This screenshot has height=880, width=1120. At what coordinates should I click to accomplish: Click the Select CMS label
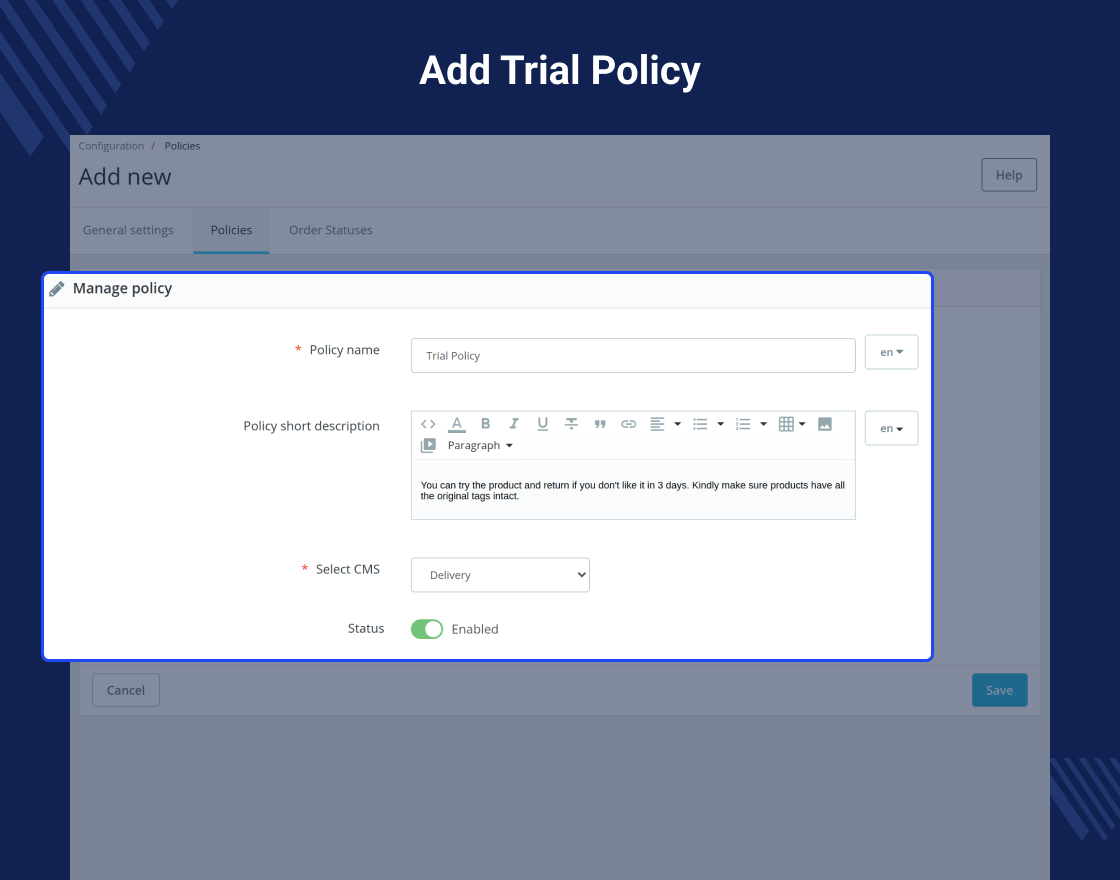(348, 569)
